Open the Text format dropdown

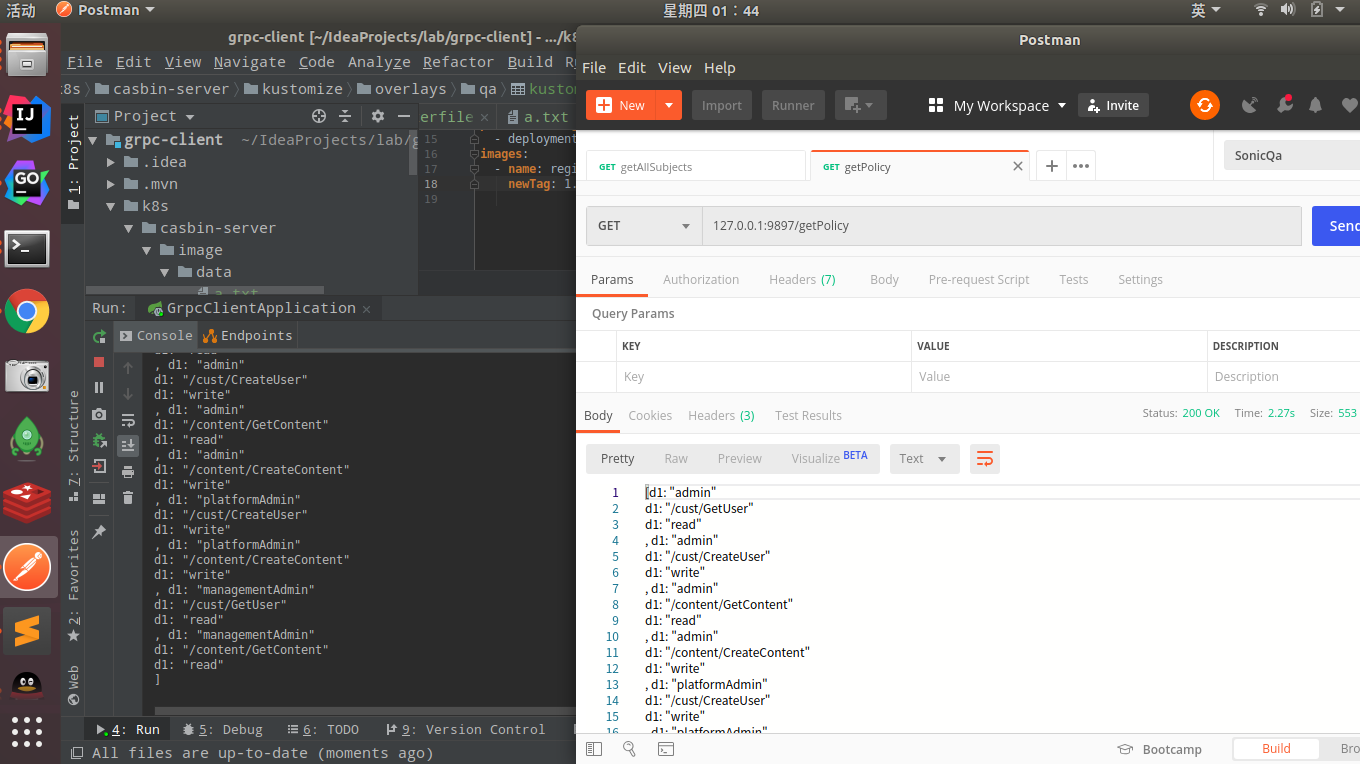[924, 459]
